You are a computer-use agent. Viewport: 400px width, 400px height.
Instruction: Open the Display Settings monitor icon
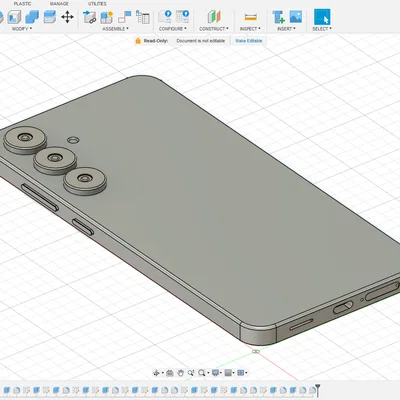click(215, 373)
